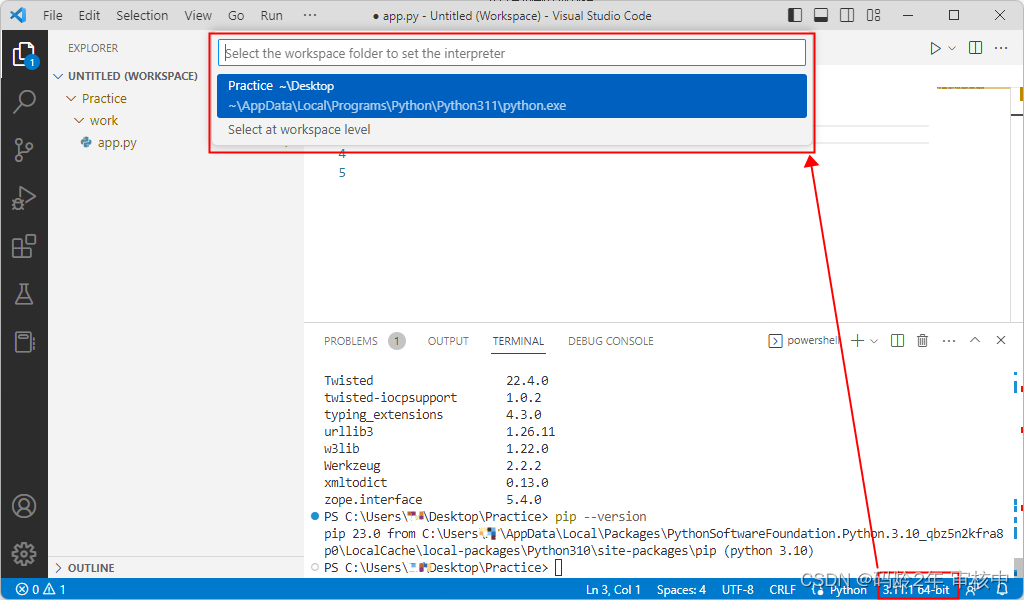
Task: Choose Select at workspace level
Action: [x=512, y=130]
